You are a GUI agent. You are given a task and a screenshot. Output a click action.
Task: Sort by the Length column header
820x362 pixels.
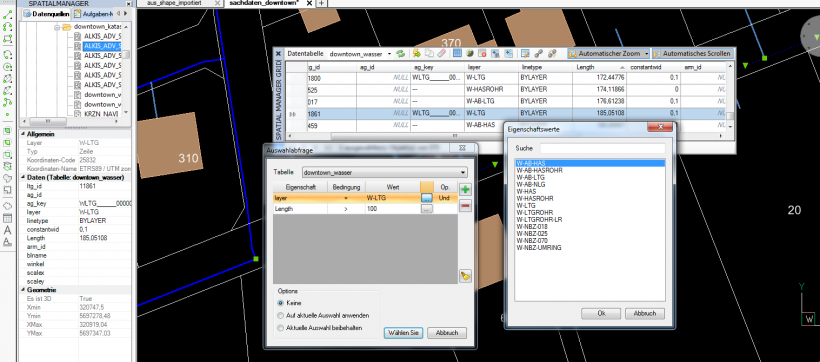(x=600, y=67)
